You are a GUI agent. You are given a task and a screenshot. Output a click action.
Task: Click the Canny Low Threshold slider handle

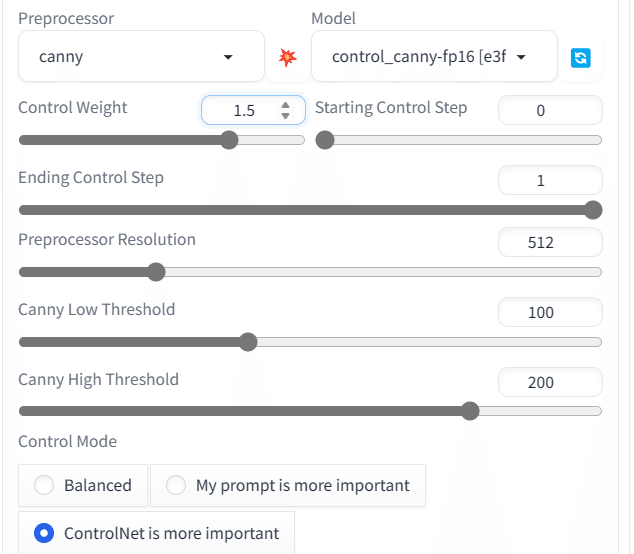tap(248, 342)
